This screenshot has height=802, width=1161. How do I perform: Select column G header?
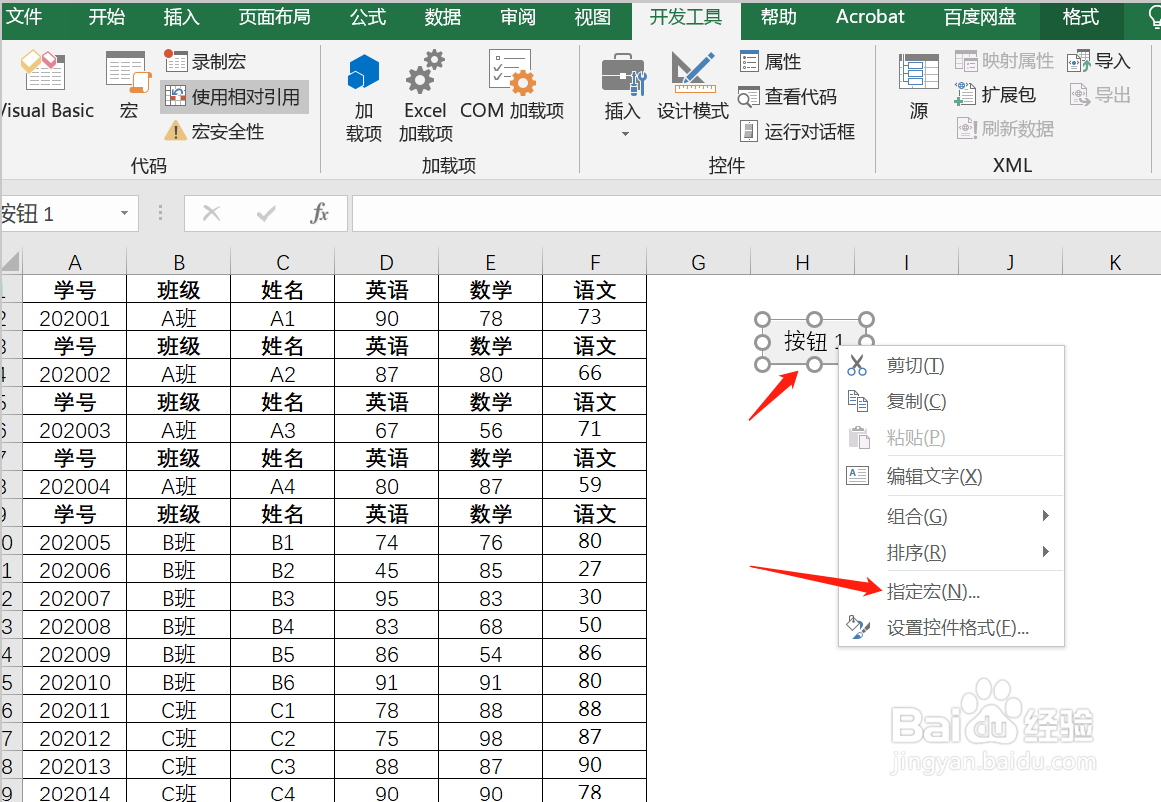(698, 262)
